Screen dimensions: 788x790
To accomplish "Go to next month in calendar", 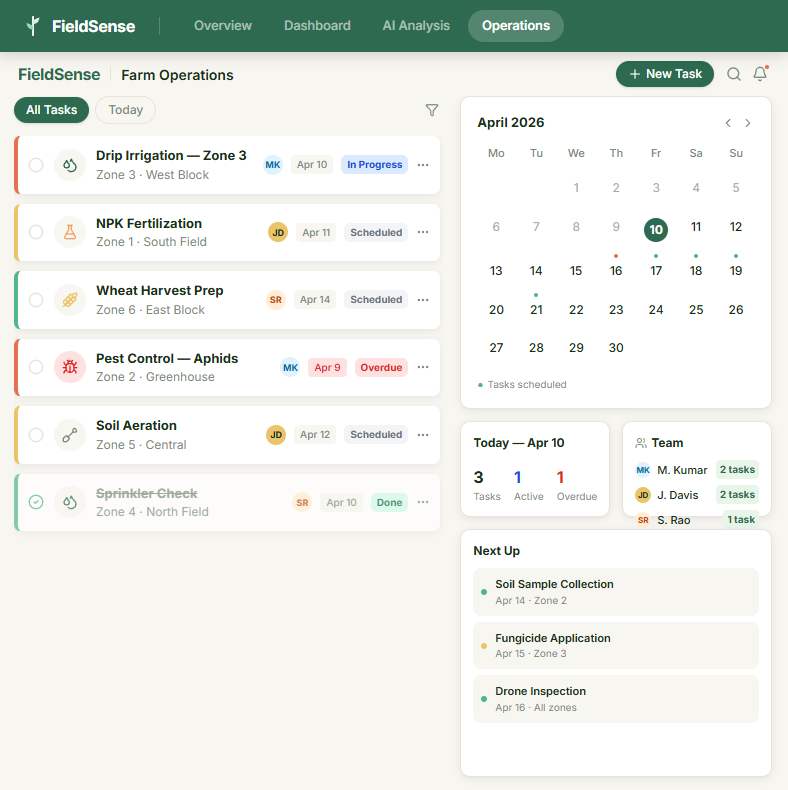I will (748, 123).
